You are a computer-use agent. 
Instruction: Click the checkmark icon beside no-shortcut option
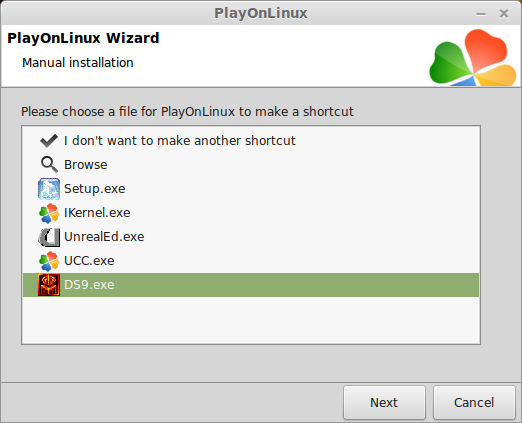[x=49, y=141]
